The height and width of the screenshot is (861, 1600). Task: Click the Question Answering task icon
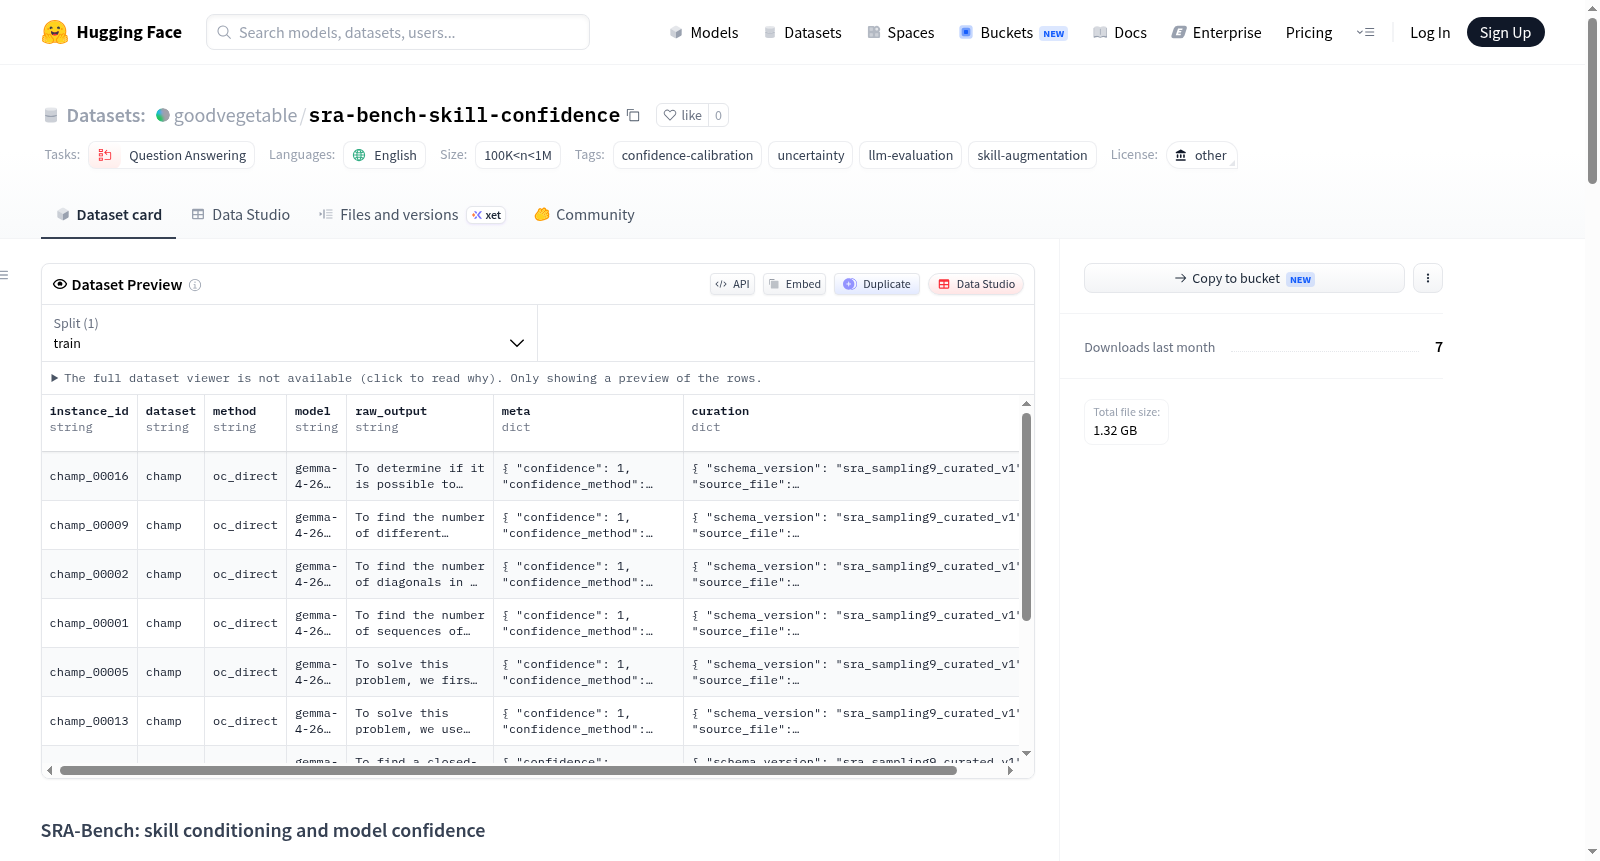[105, 155]
